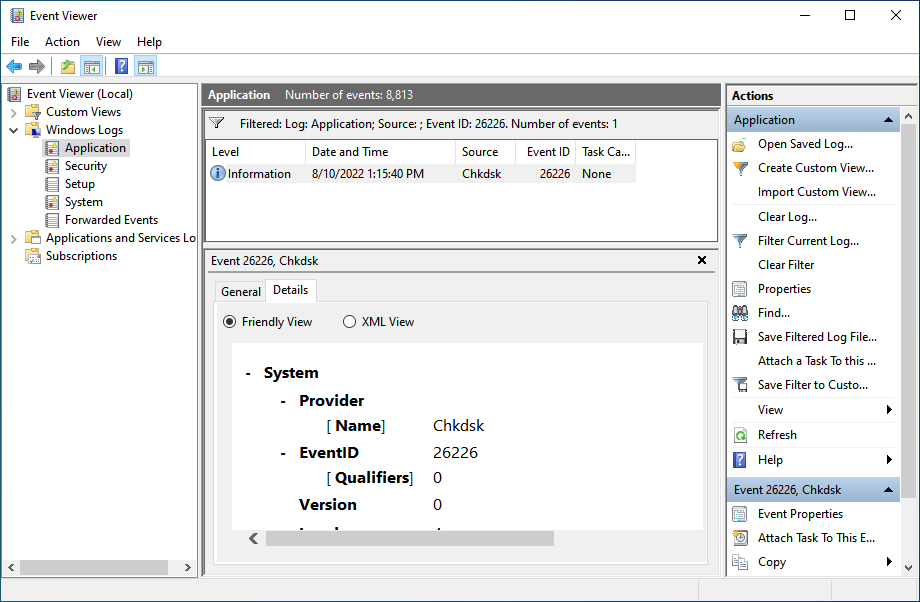The height and width of the screenshot is (602, 920).
Task: Switch to the General tab
Action: click(241, 292)
